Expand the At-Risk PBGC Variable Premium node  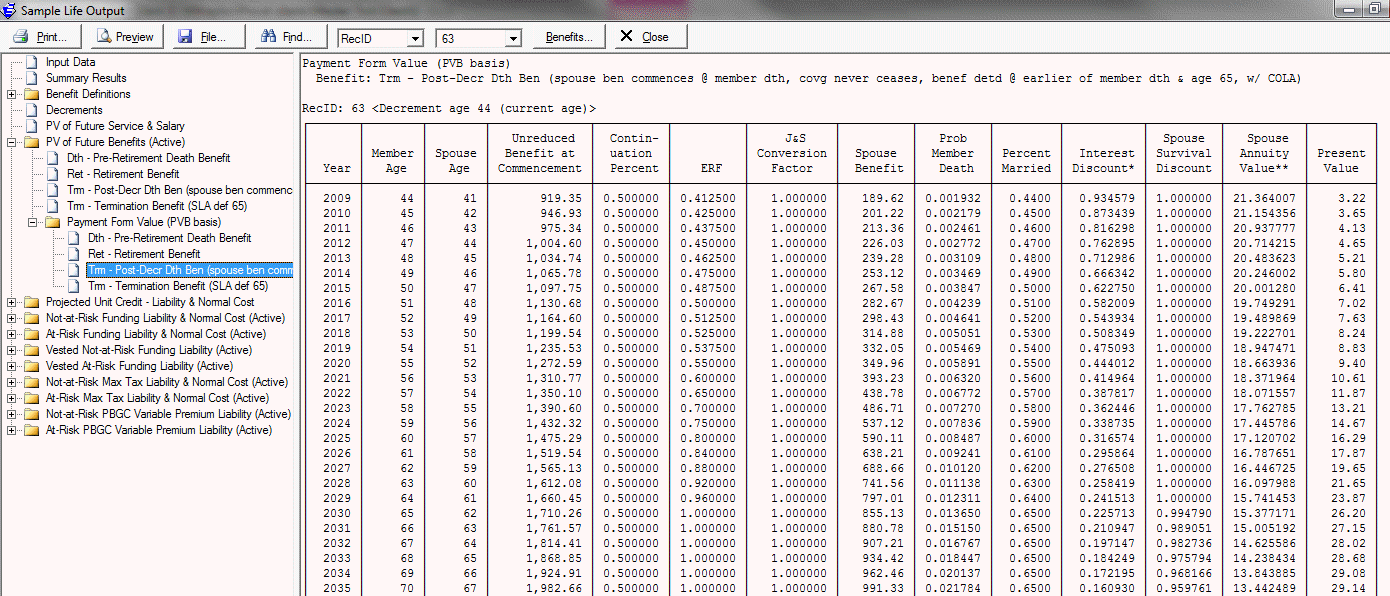(12, 430)
